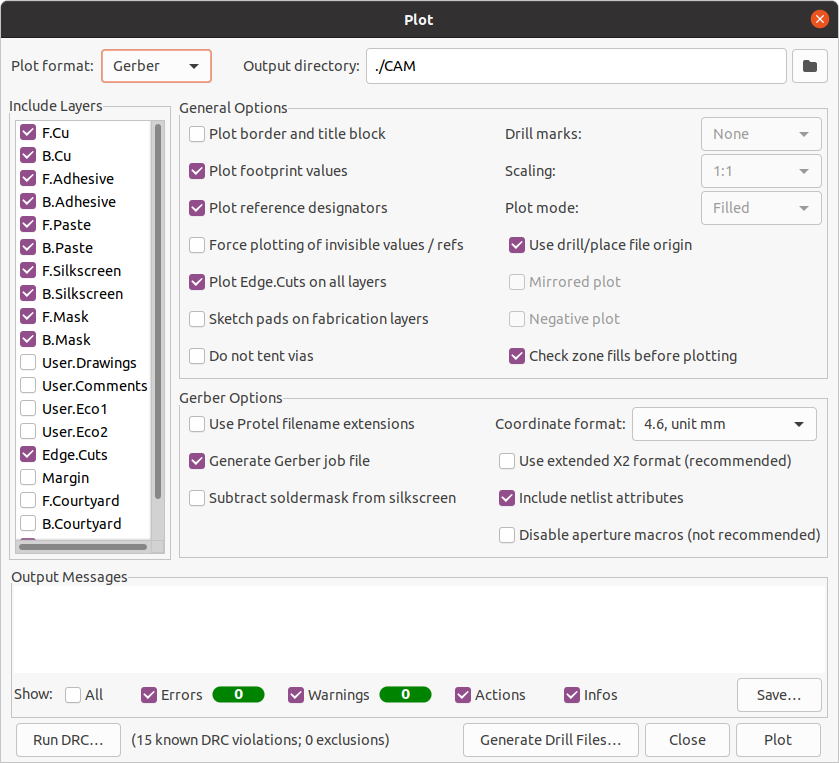The image size is (839, 763).
Task: Include the User.Drawings layer
Action: [28, 363]
